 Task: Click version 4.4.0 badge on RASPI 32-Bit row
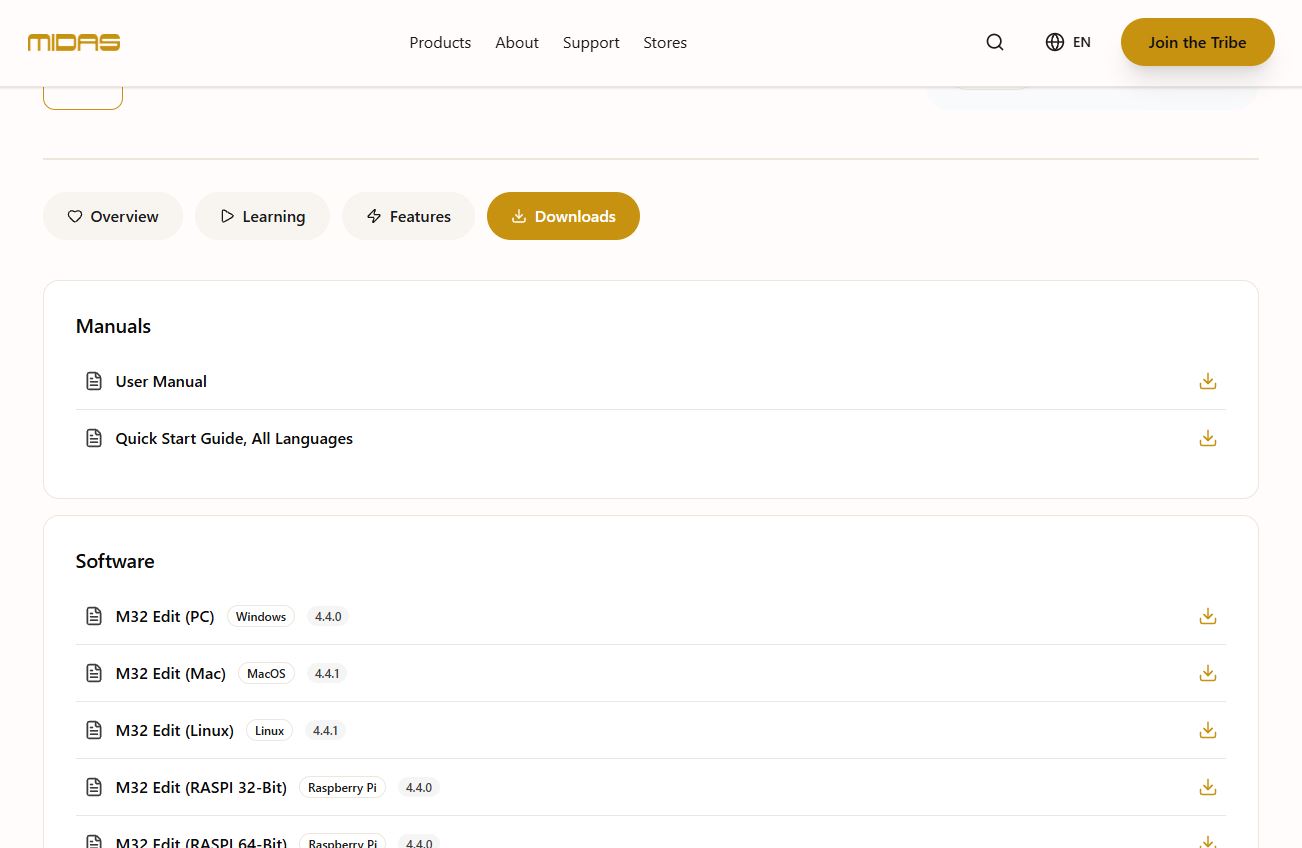[x=419, y=787]
